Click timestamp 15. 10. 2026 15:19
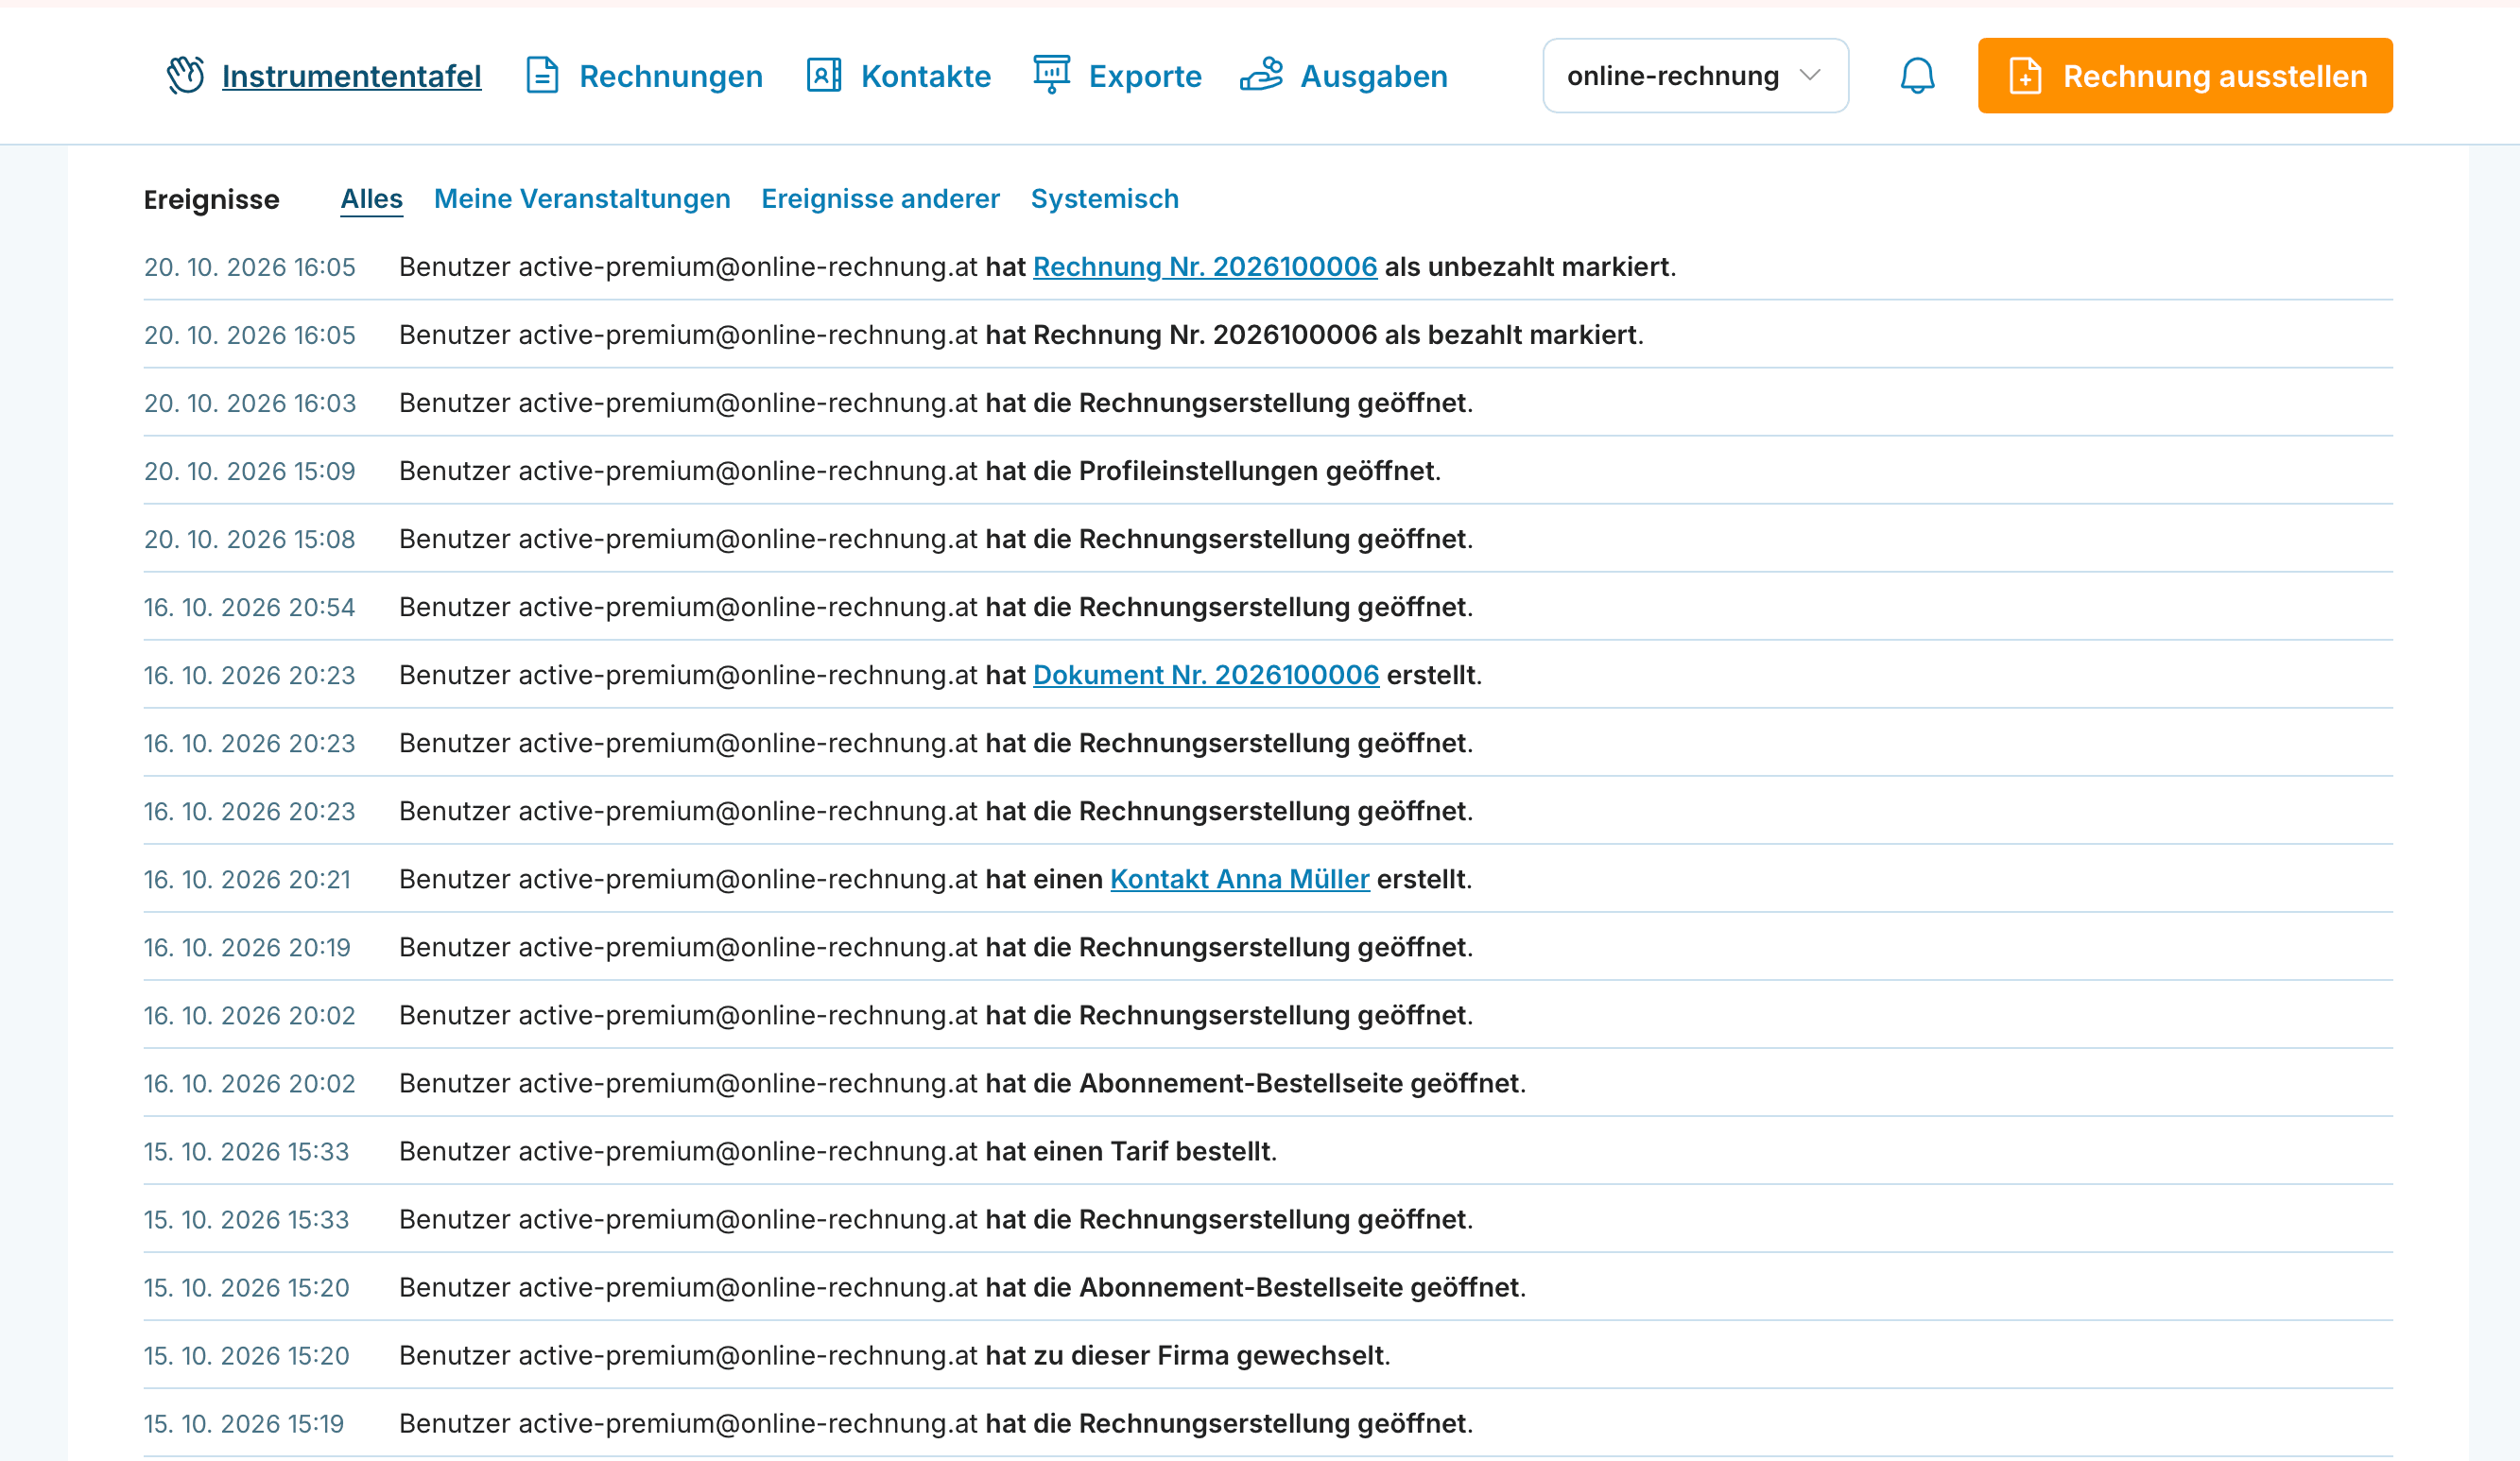Image resolution: width=2520 pixels, height=1461 pixels. point(244,1423)
